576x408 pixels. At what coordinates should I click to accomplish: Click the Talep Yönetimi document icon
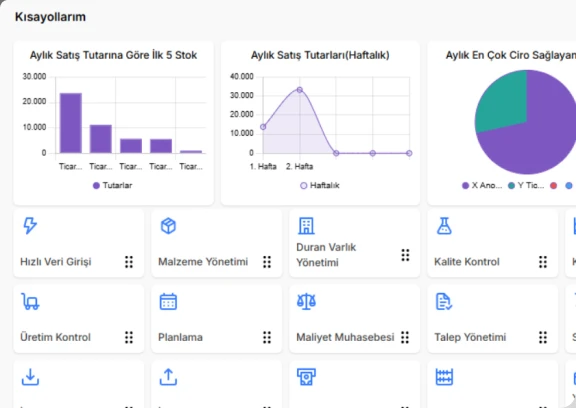(x=444, y=302)
